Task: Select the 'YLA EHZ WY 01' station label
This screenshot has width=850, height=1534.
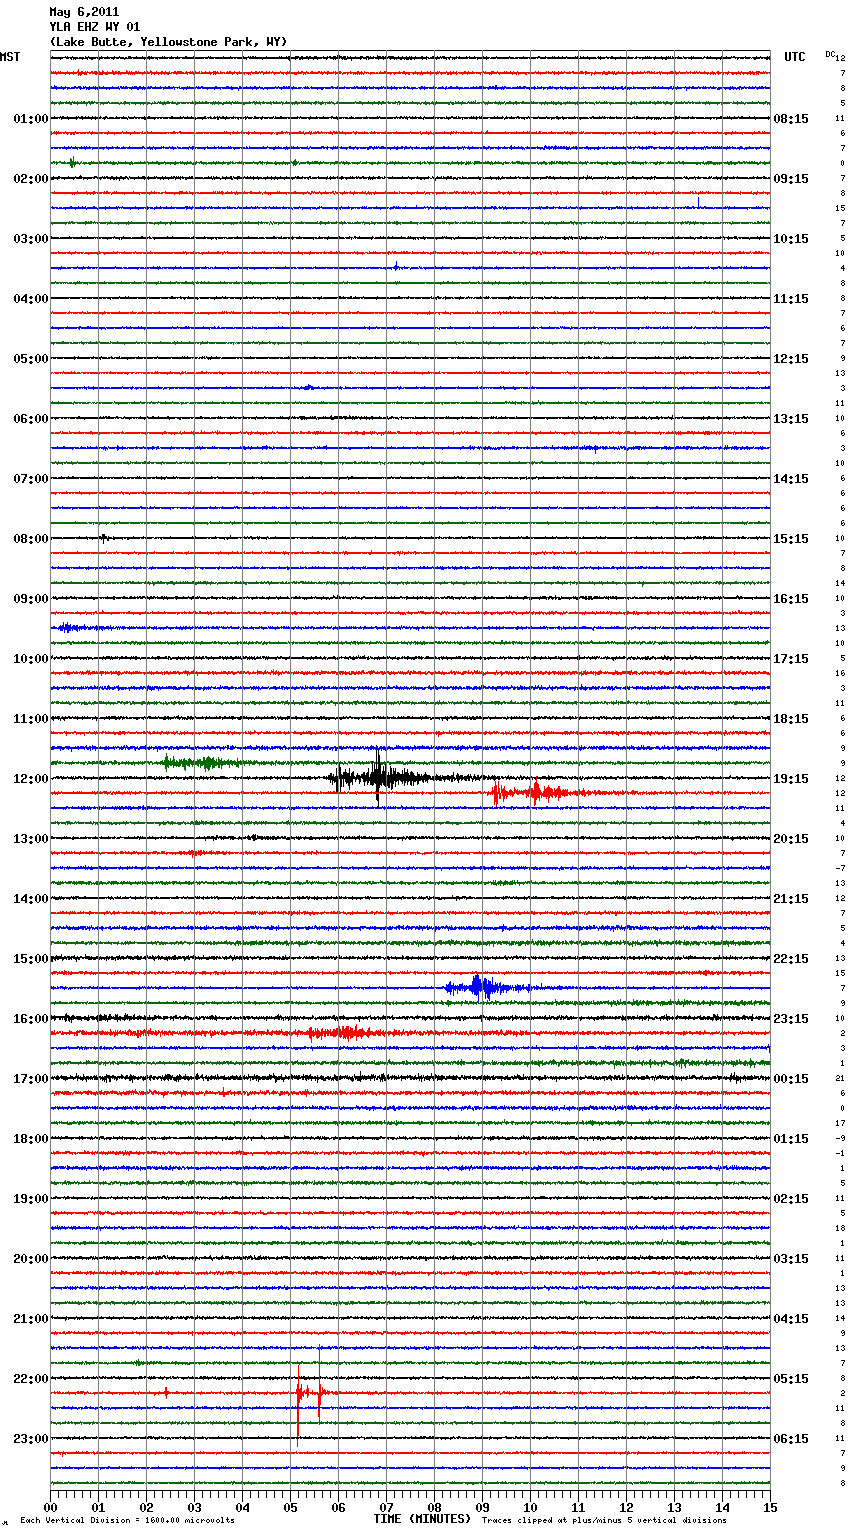Action: (95, 27)
